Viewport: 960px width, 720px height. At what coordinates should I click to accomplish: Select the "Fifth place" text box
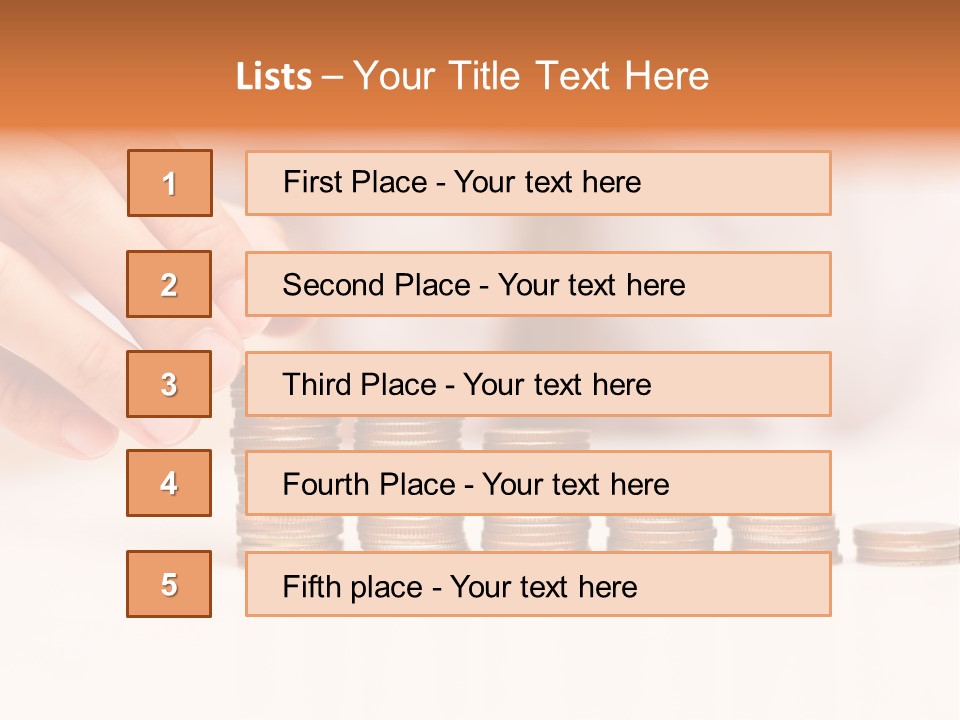tap(538, 584)
